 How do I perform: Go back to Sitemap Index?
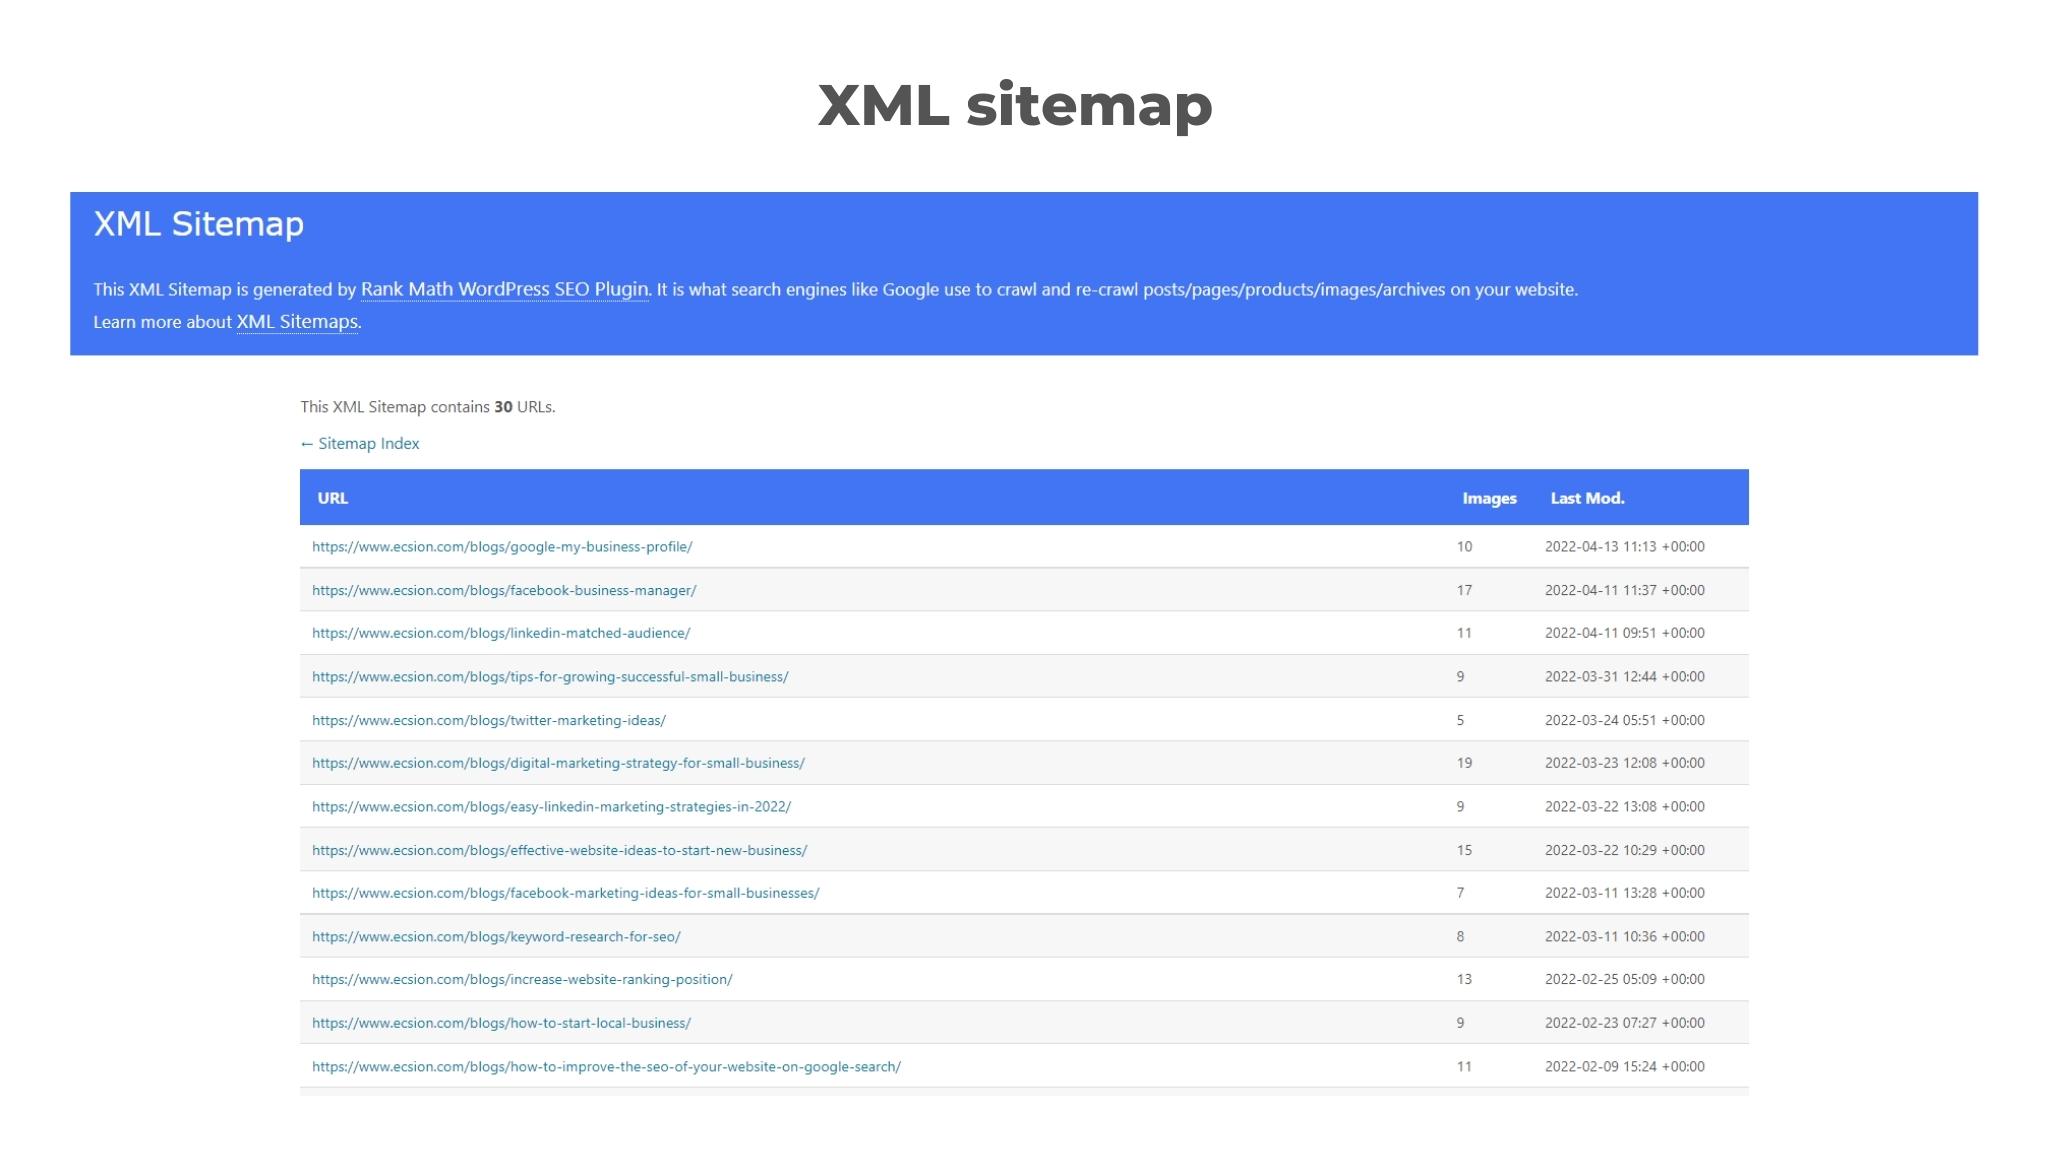coord(360,443)
